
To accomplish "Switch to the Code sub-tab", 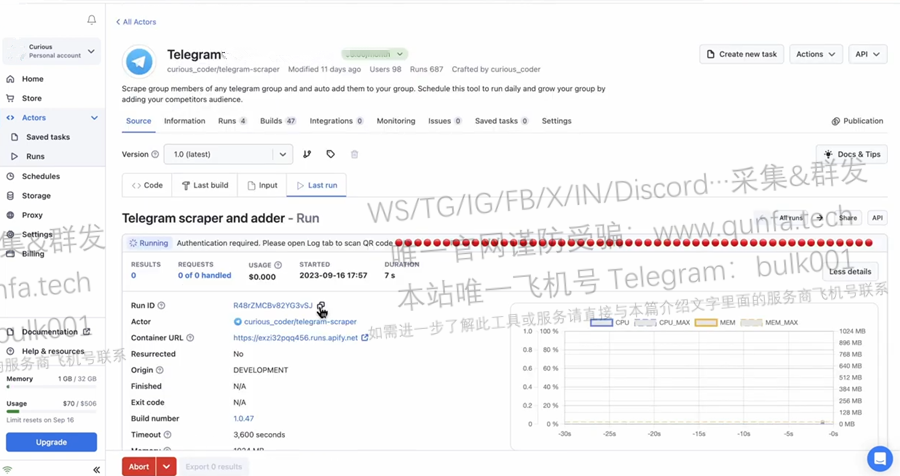I will [147, 185].
